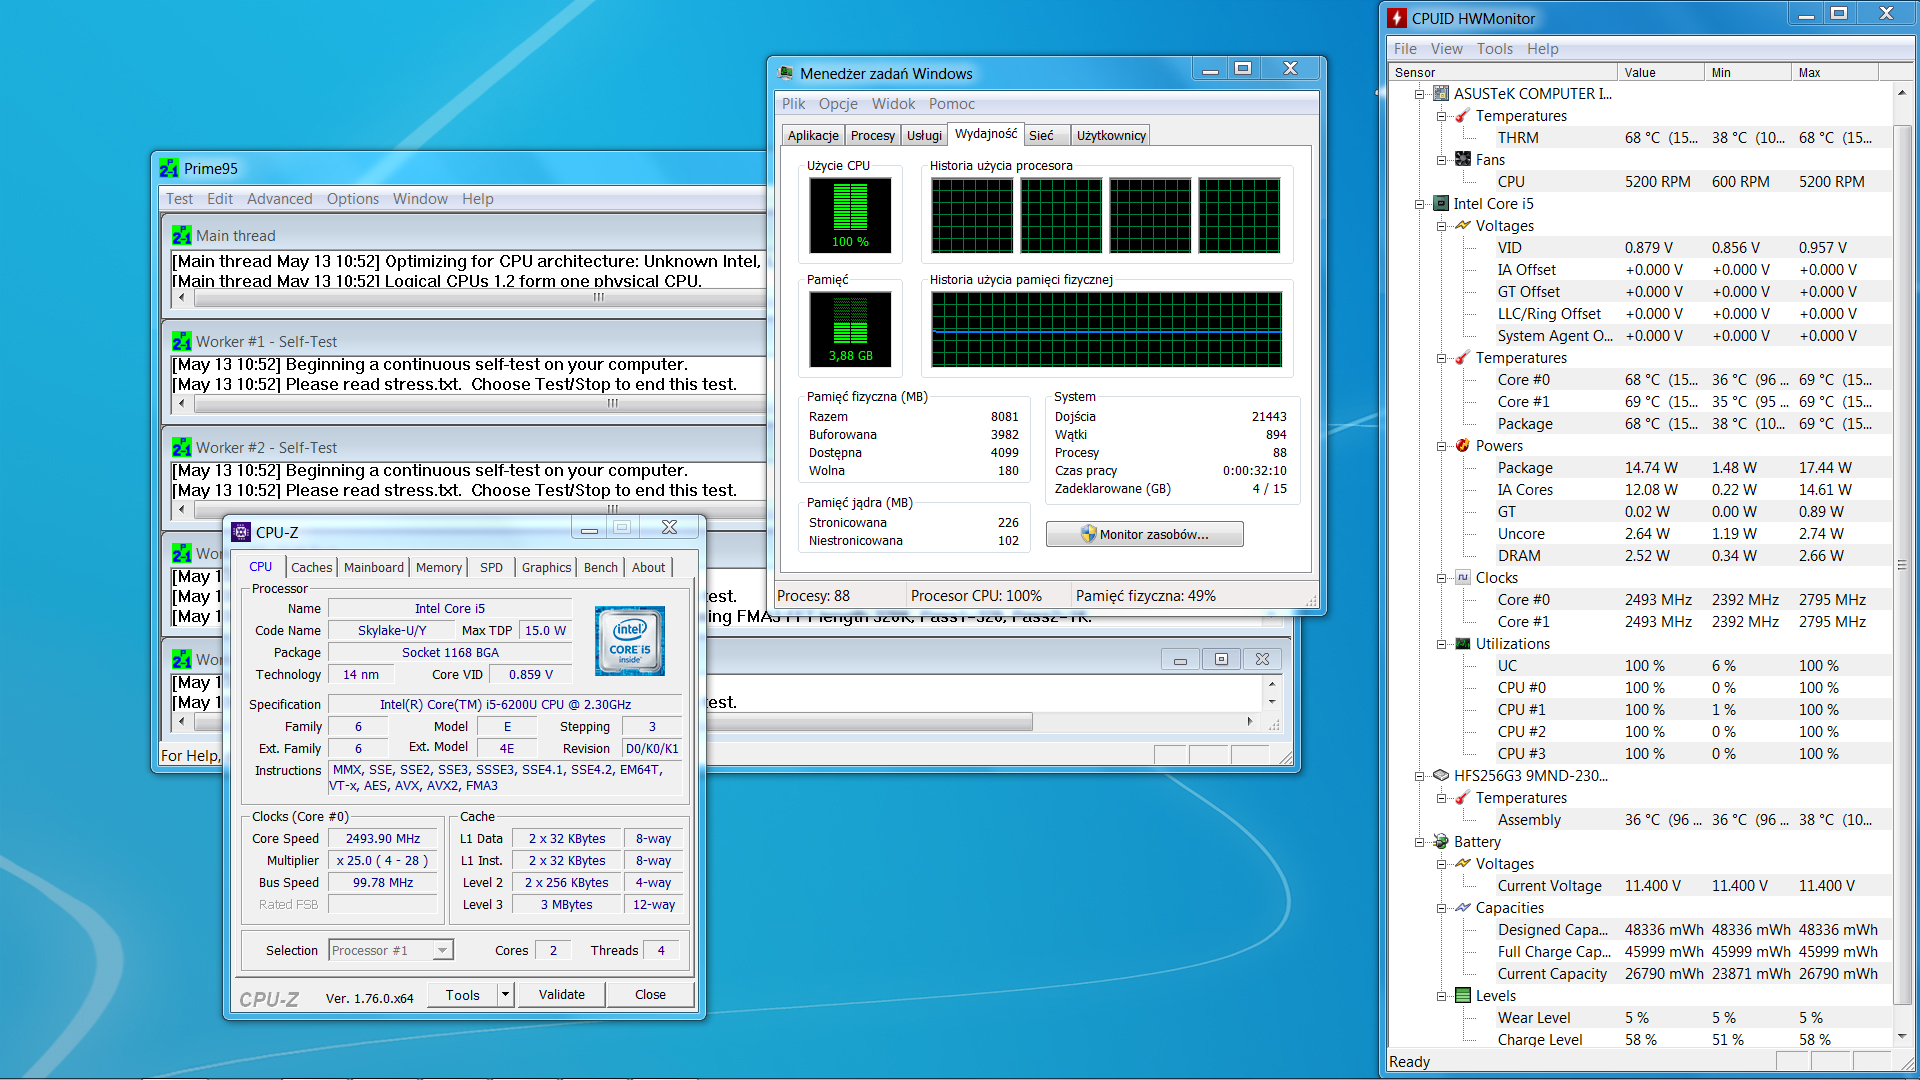Click the physical memory history graph
The image size is (1920, 1080).
coord(1106,329)
